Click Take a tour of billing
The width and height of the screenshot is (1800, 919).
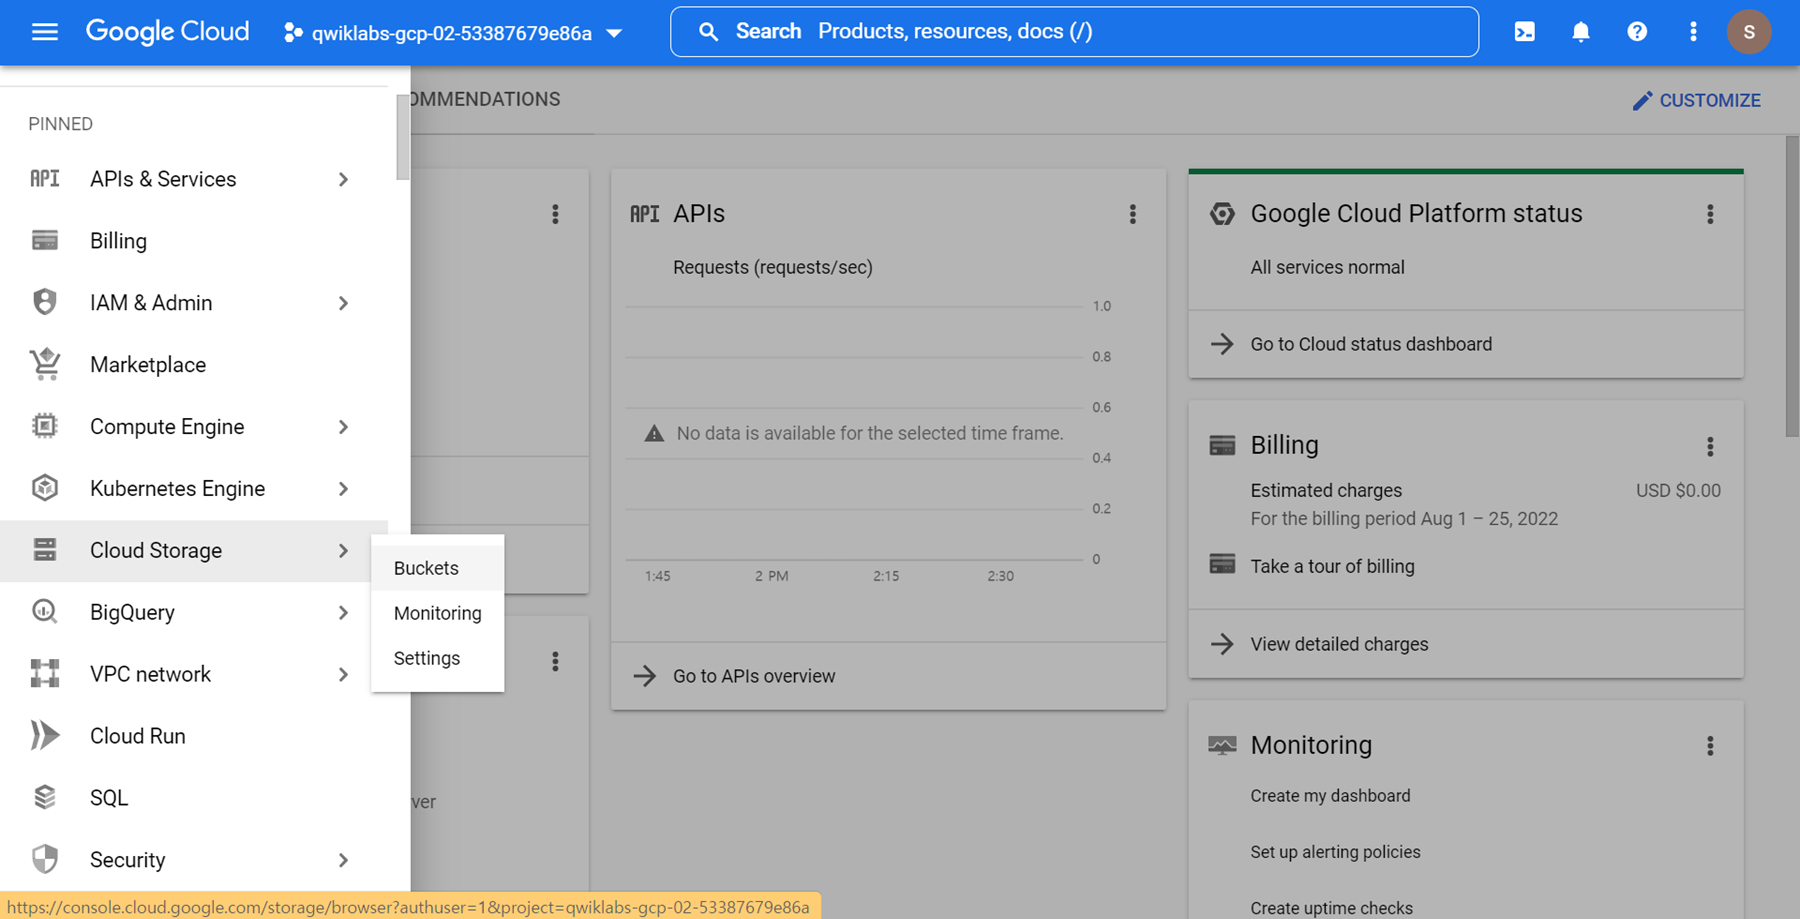click(1332, 566)
